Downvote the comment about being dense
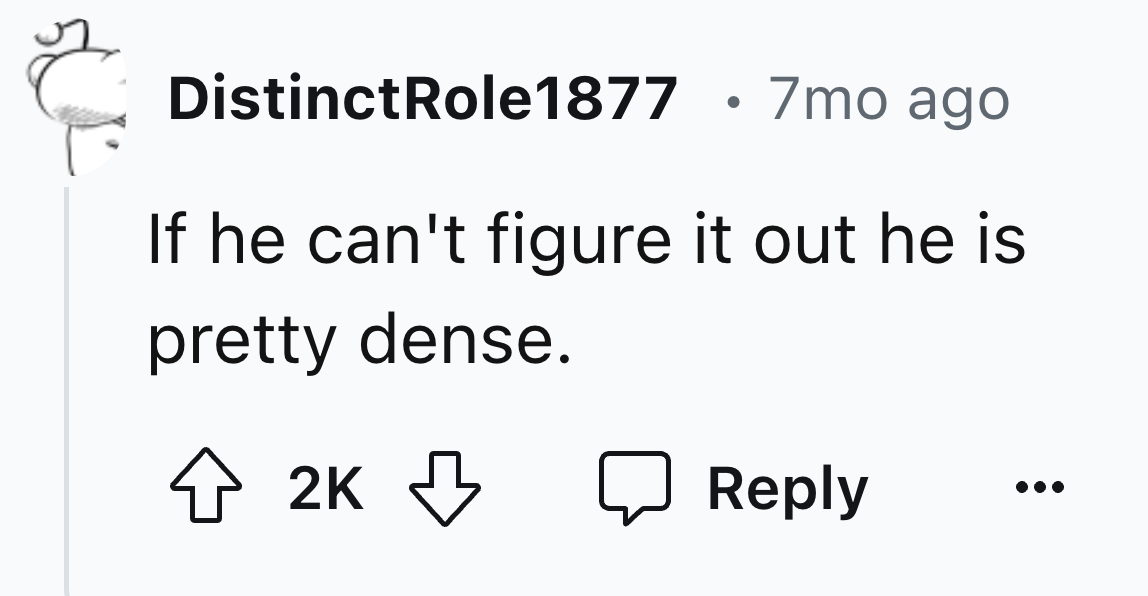The height and width of the screenshot is (596, 1148). (x=447, y=490)
